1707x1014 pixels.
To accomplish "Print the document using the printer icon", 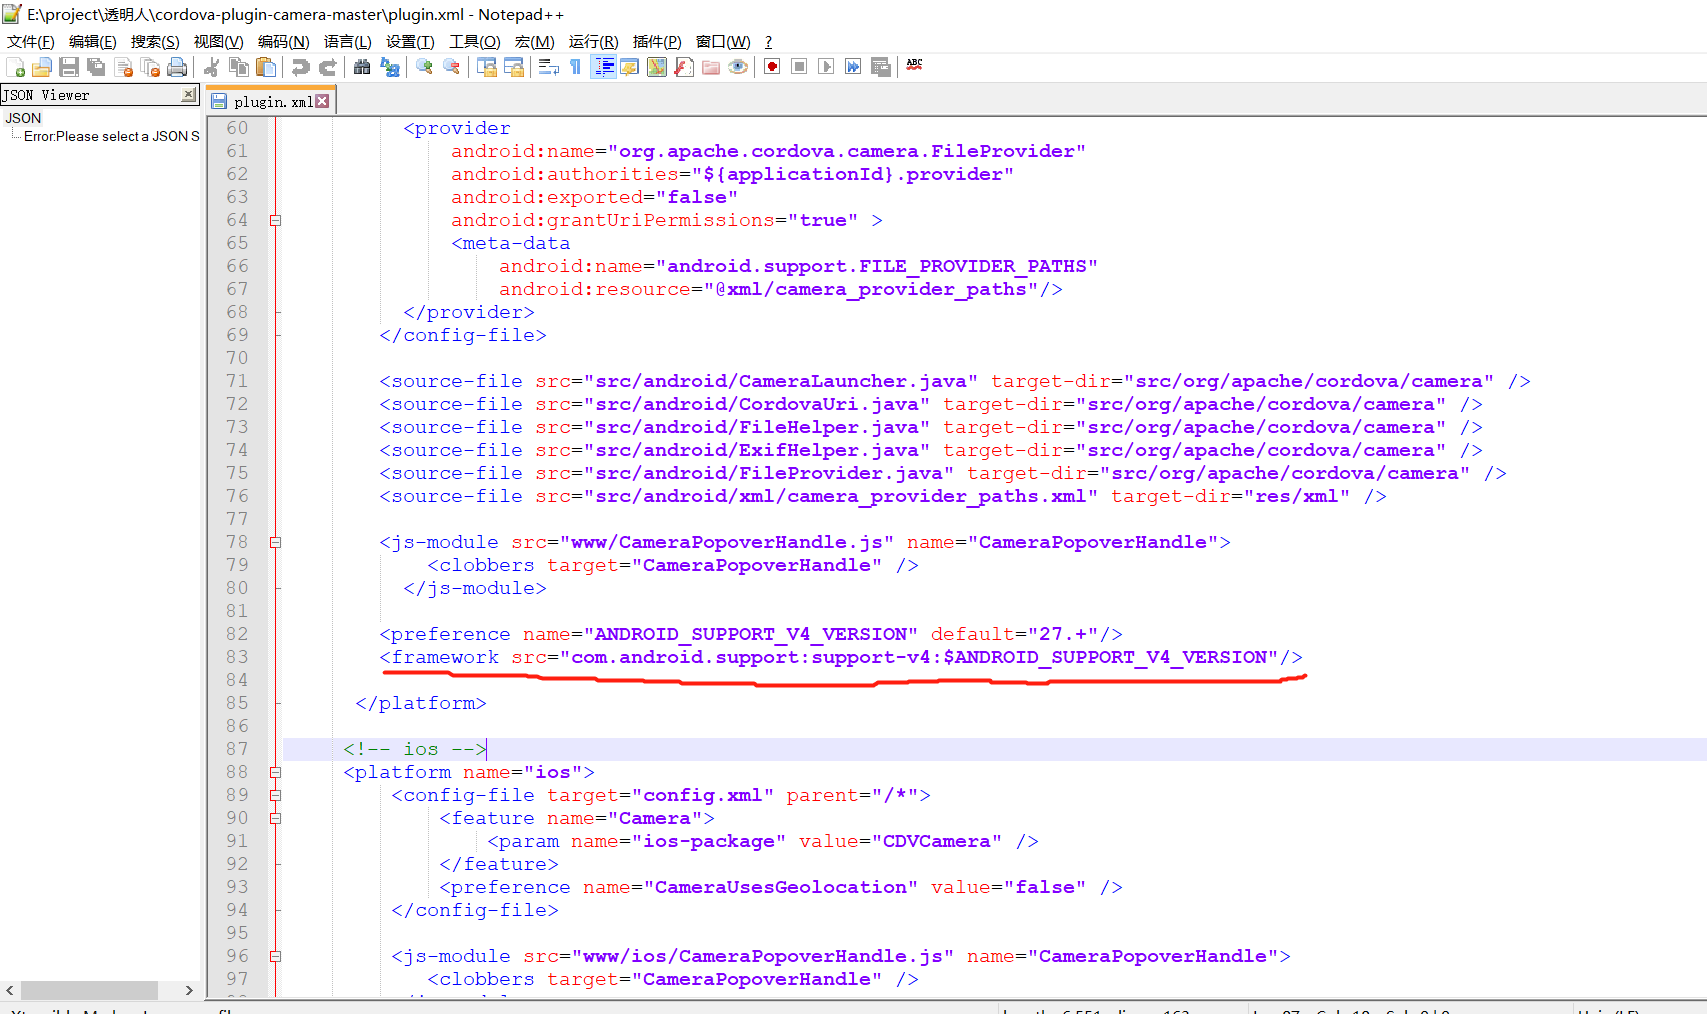I will tap(178, 66).
